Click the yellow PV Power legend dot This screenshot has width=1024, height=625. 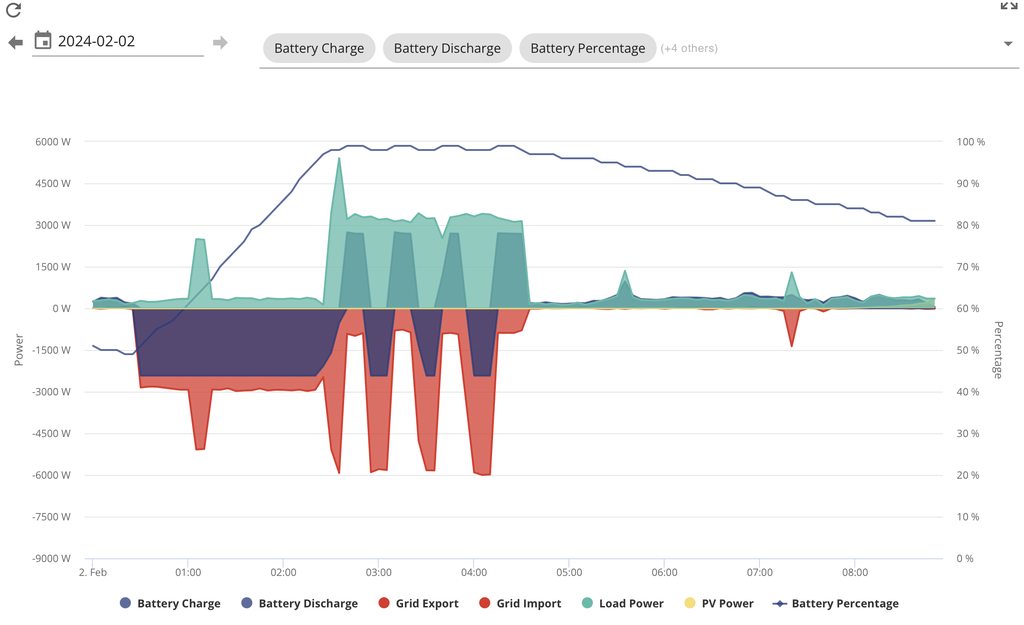690,603
